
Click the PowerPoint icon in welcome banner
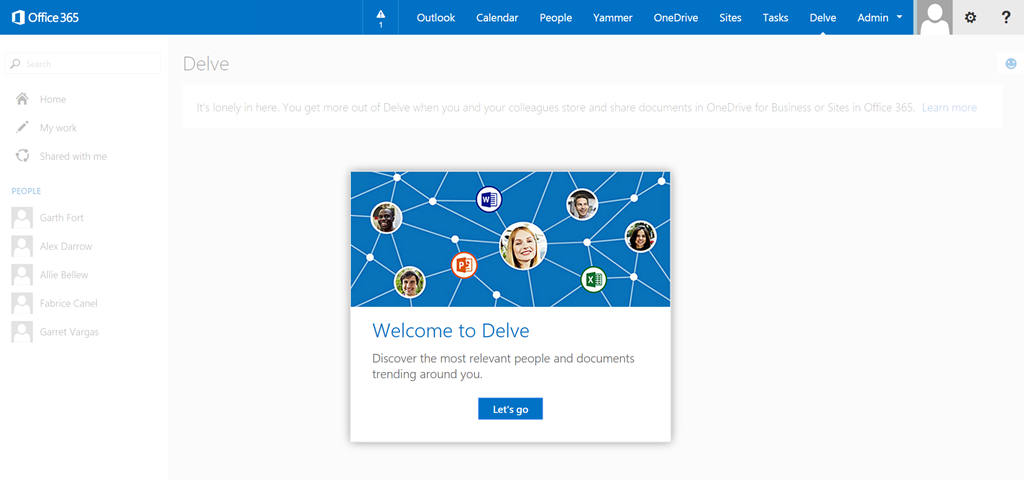pos(464,265)
